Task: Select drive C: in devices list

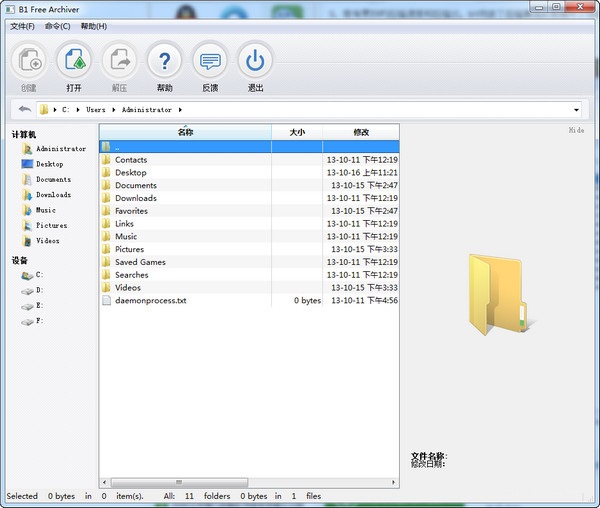Action: click(x=39, y=274)
